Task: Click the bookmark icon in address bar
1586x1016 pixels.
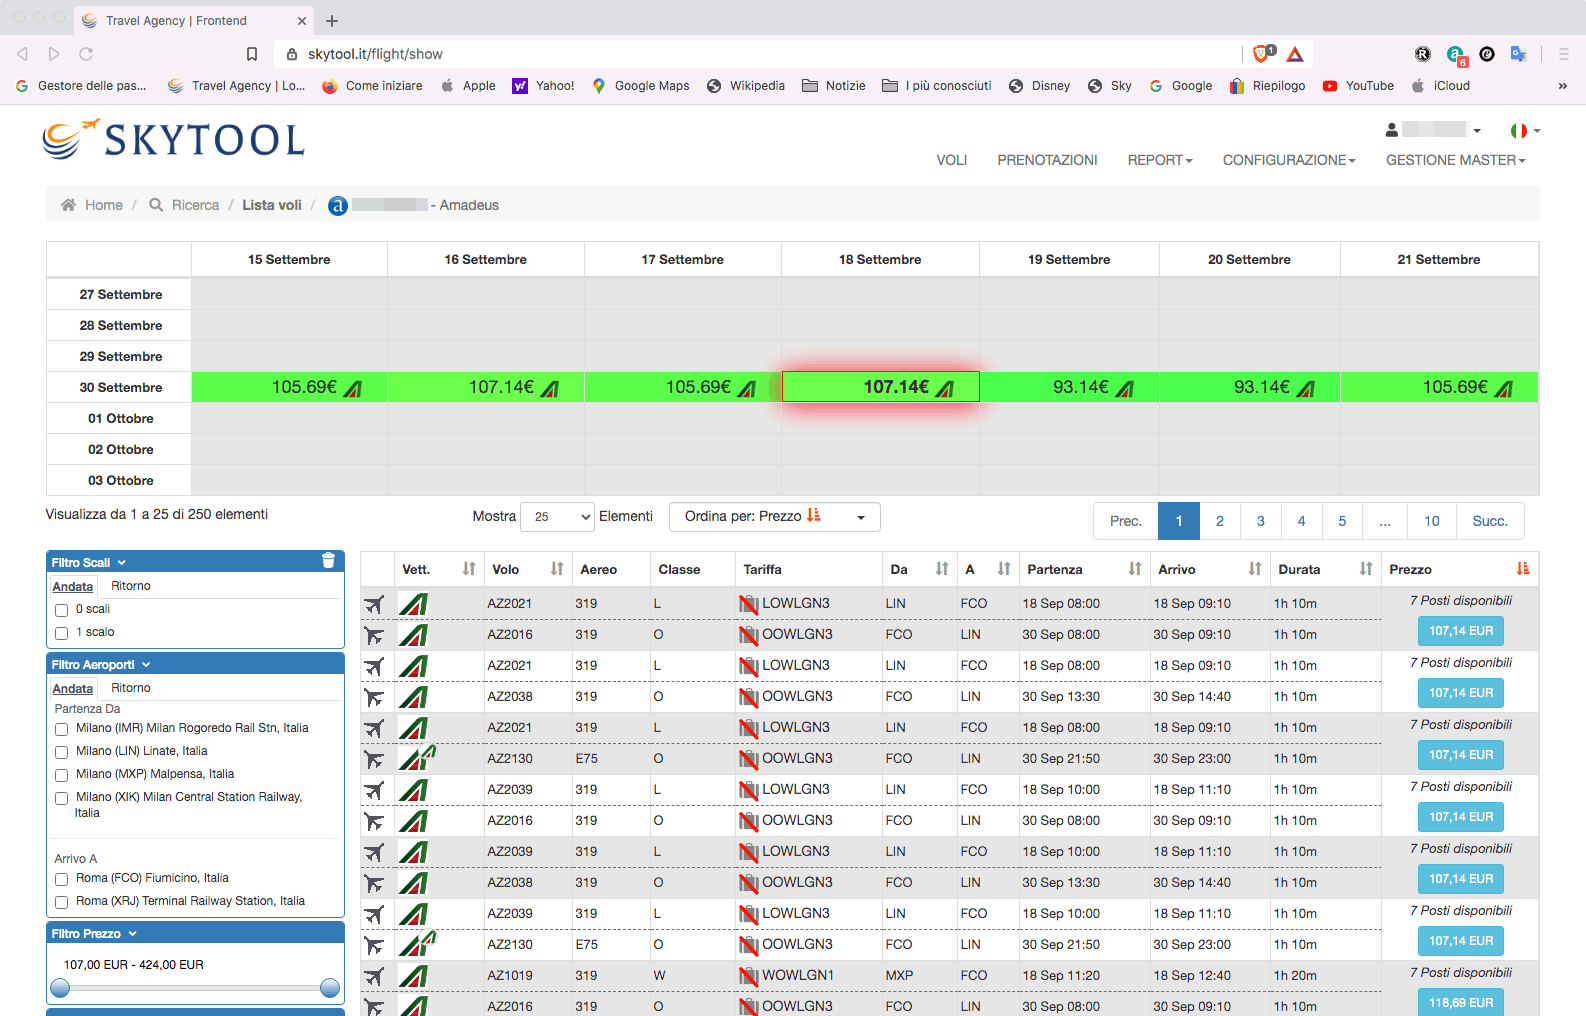Action: click(252, 54)
